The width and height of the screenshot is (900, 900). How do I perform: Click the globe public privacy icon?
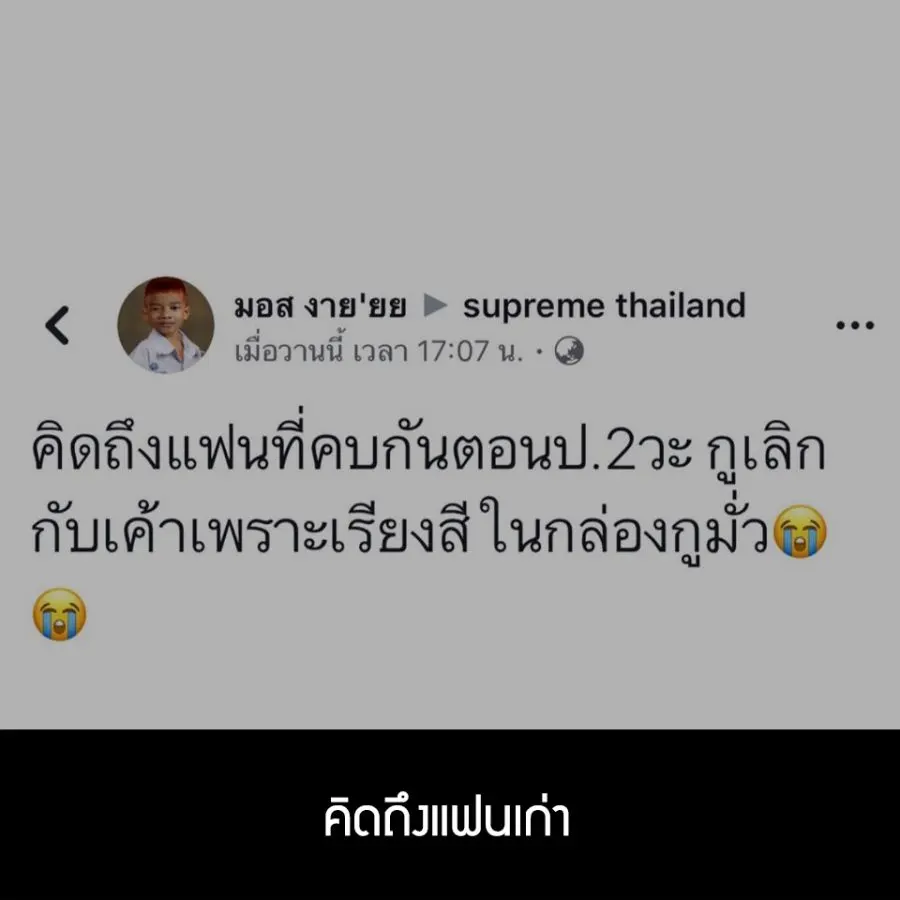pos(569,351)
